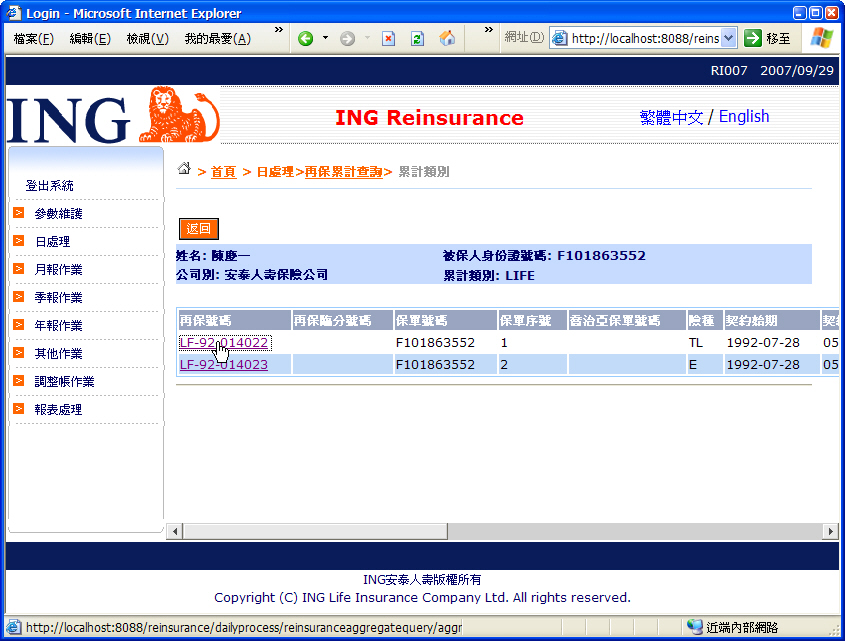
Task: Click the Refresh page icon
Action: (417, 39)
